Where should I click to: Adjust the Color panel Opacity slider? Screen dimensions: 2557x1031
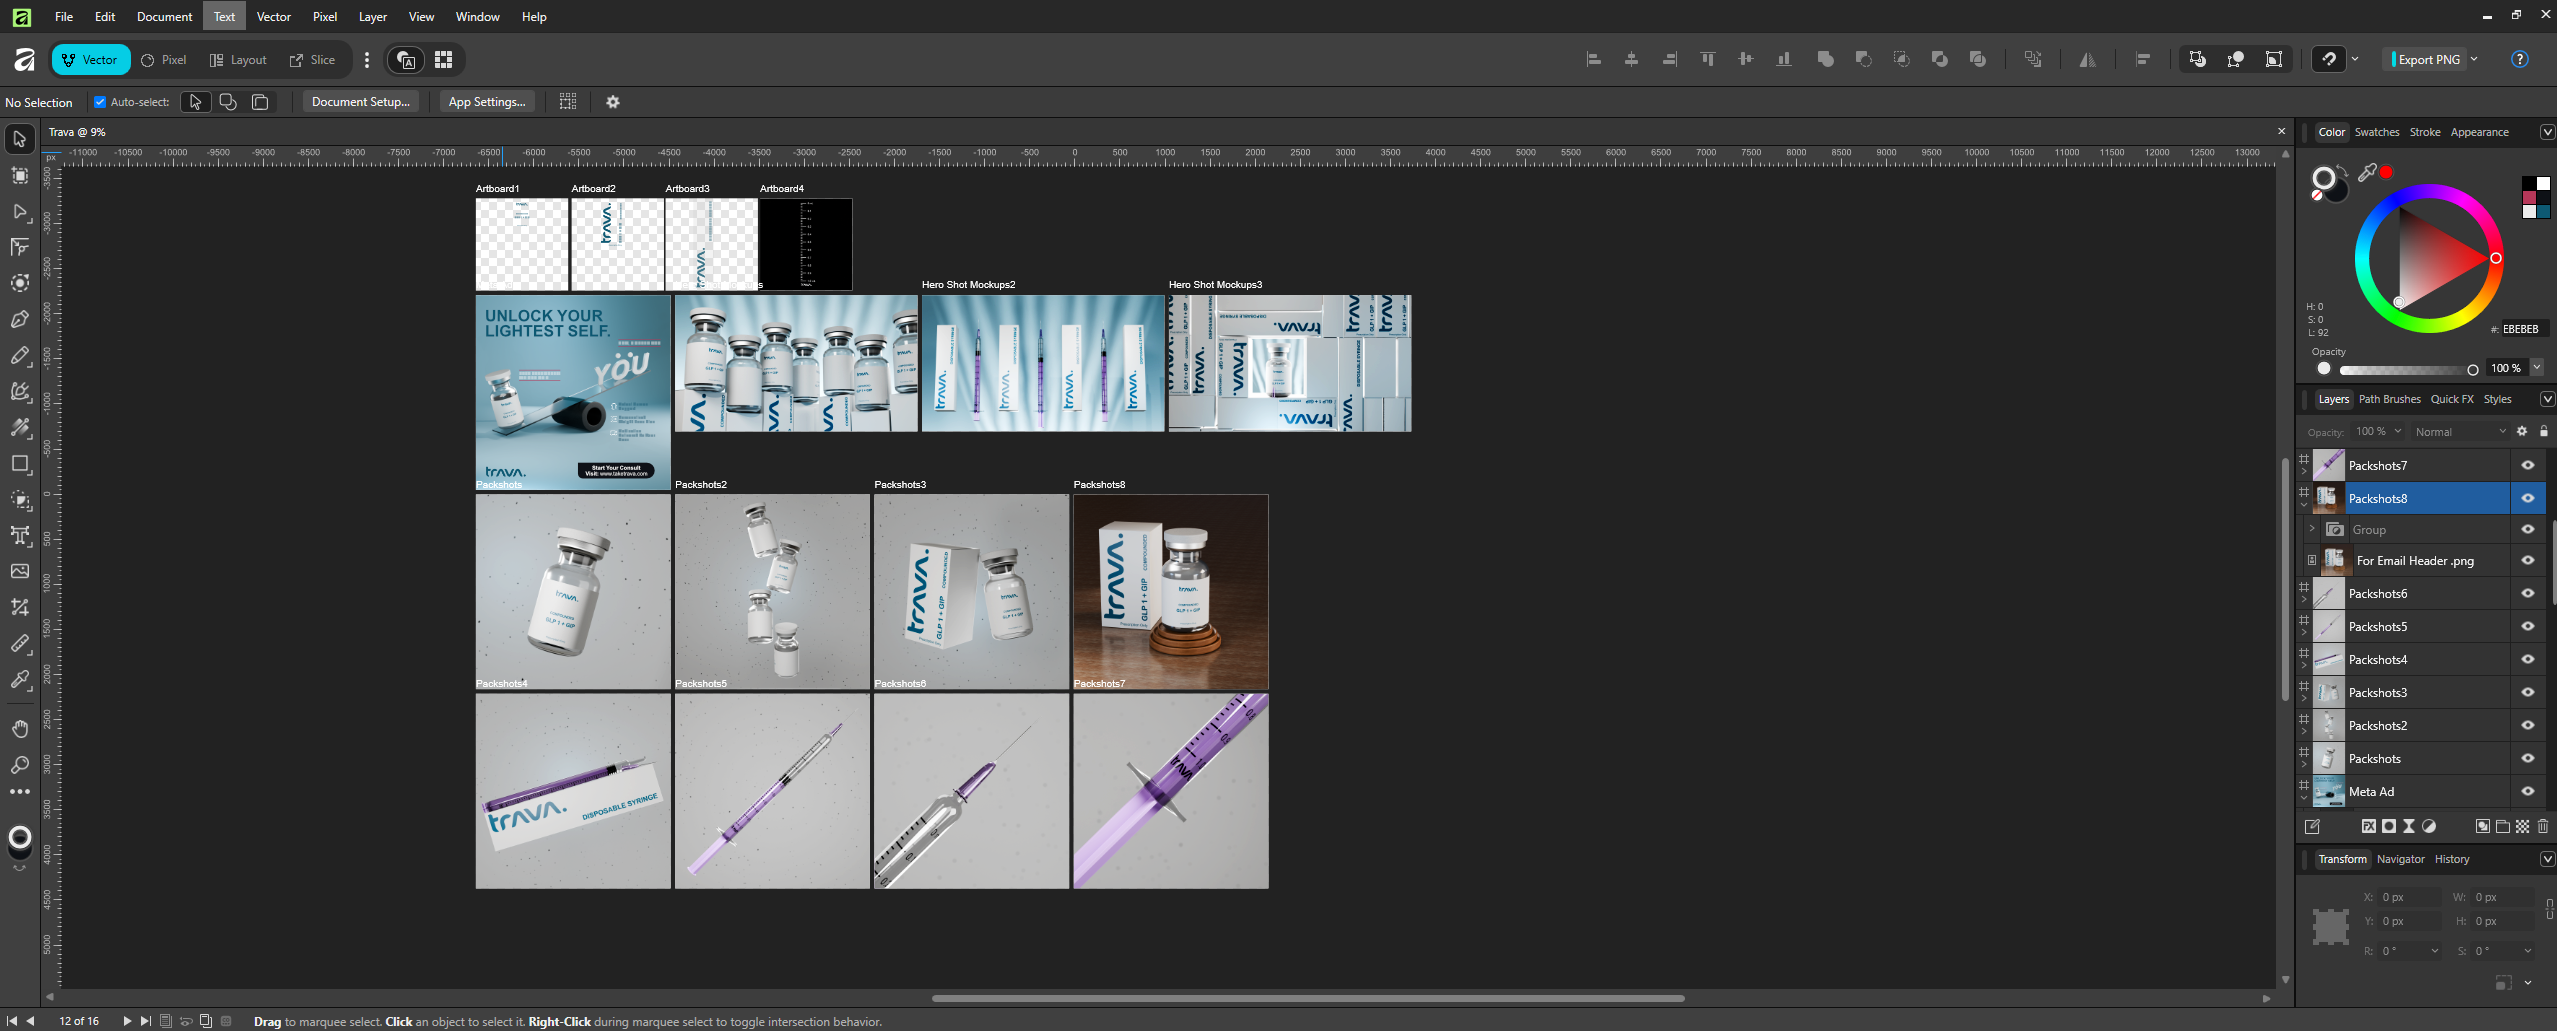[2409, 370]
